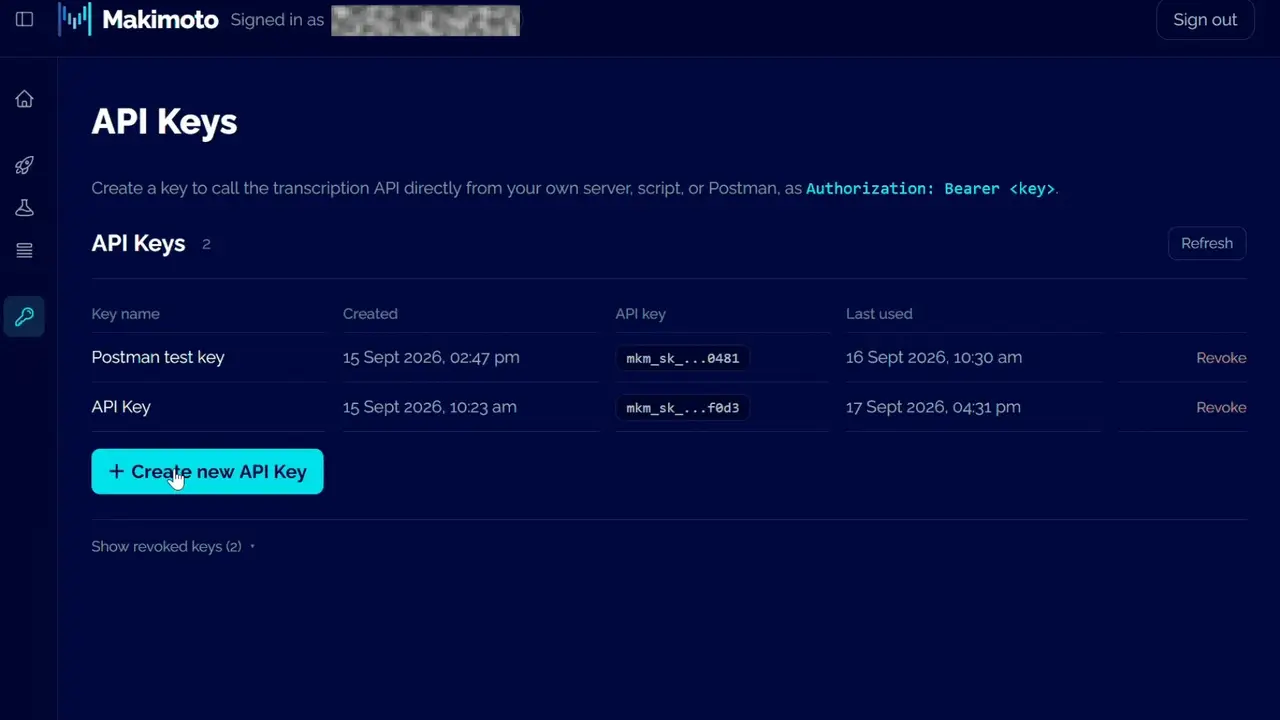Click created date 15 Sept 2026, 02:47 pm
This screenshot has width=1280, height=720.
point(431,358)
